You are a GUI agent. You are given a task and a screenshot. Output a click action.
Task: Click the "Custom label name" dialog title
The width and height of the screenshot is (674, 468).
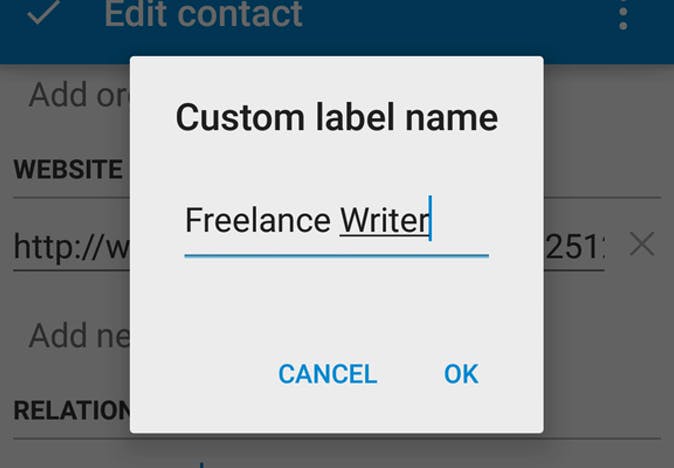(x=336, y=118)
